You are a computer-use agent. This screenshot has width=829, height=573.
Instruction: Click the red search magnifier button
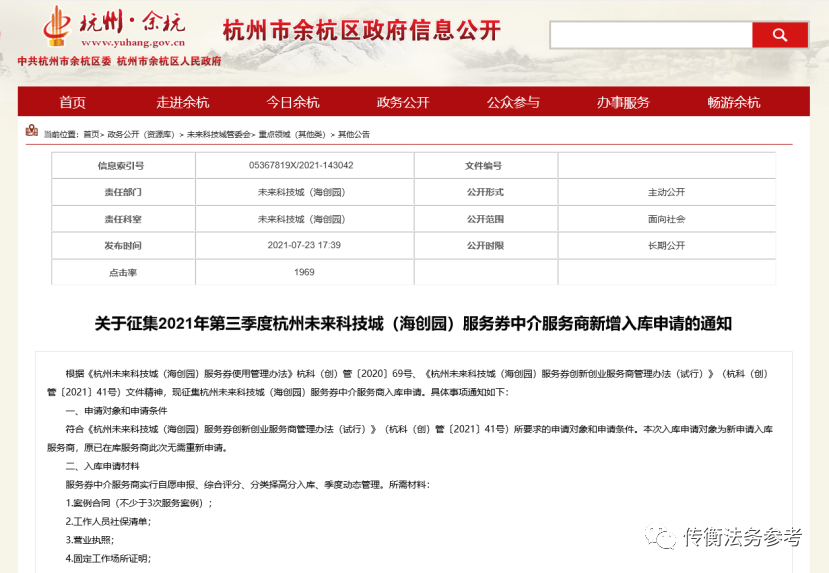coord(780,36)
